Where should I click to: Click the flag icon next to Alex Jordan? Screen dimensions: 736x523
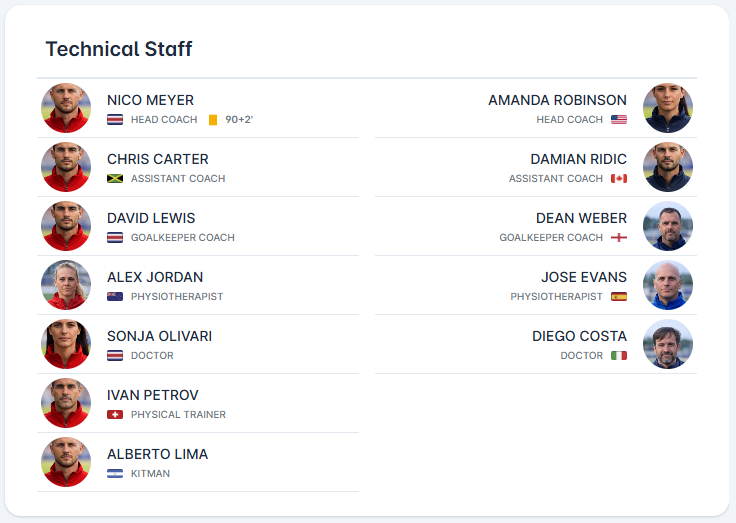[115, 297]
